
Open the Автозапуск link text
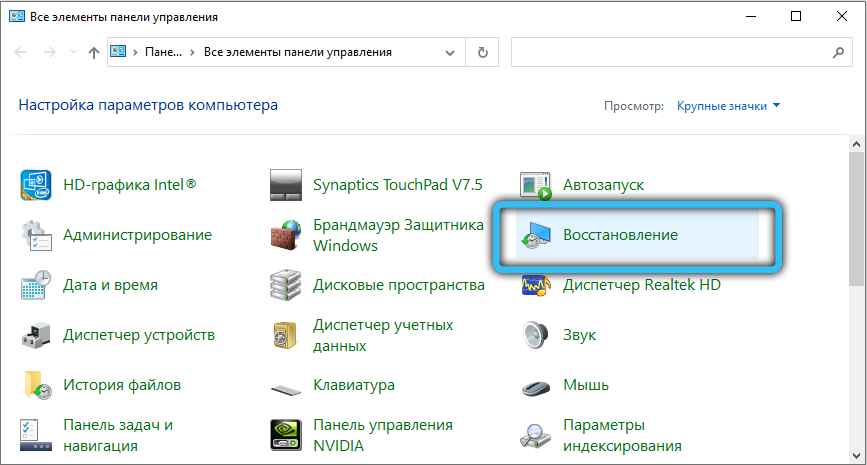(603, 185)
